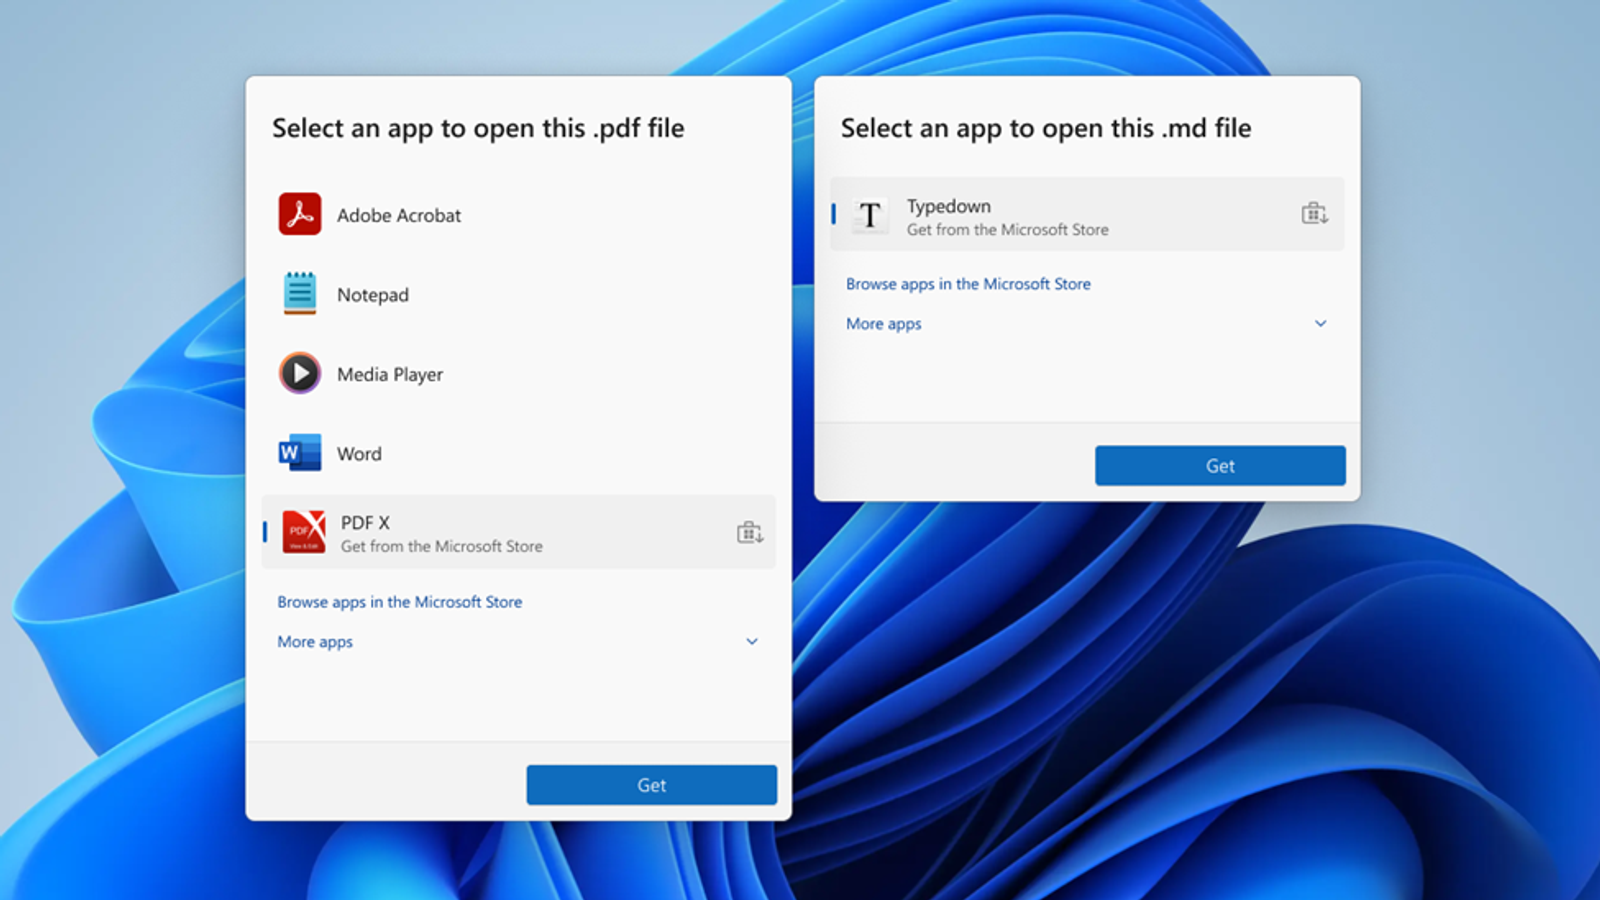Click the 'Select an app to open this .md file' heading
This screenshot has width=1600, height=900.
(x=1046, y=128)
